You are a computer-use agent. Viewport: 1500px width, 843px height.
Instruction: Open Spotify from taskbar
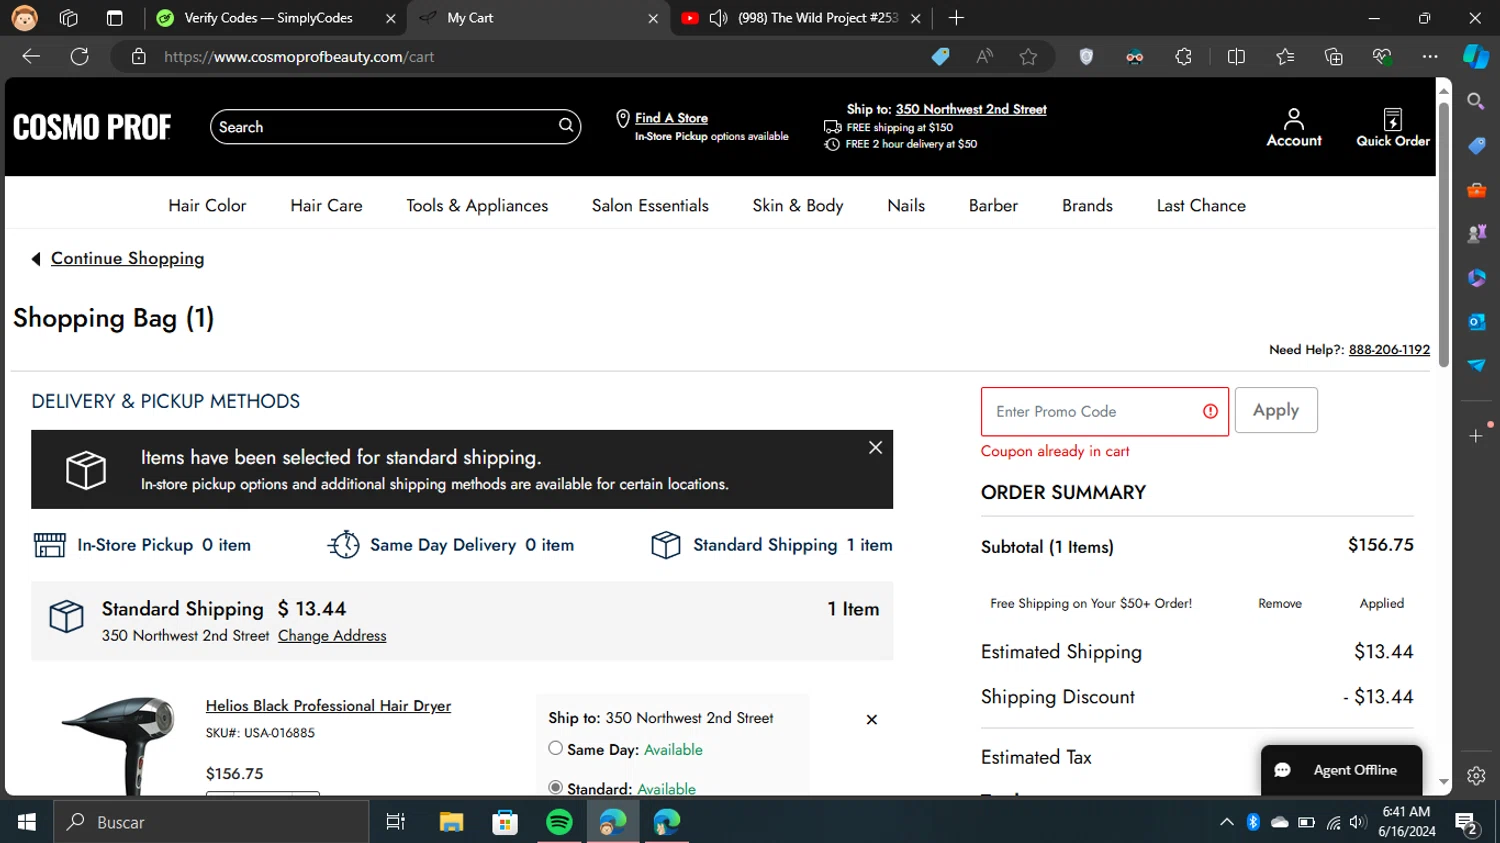559,822
